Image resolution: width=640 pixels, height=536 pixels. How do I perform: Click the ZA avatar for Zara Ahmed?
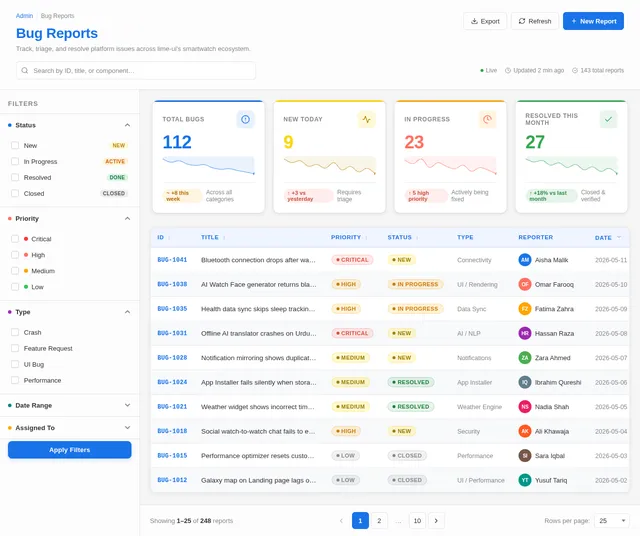(525, 358)
